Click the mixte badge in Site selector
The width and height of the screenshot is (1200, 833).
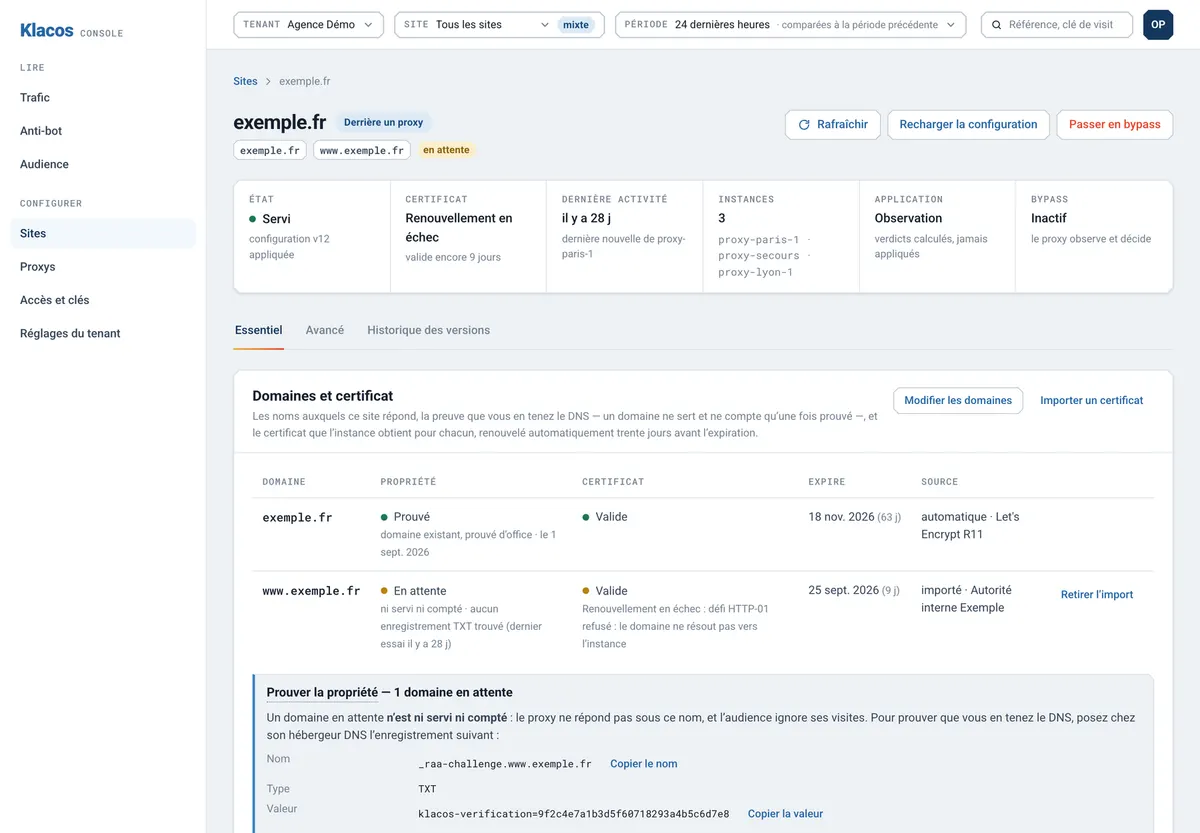tap(576, 25)
